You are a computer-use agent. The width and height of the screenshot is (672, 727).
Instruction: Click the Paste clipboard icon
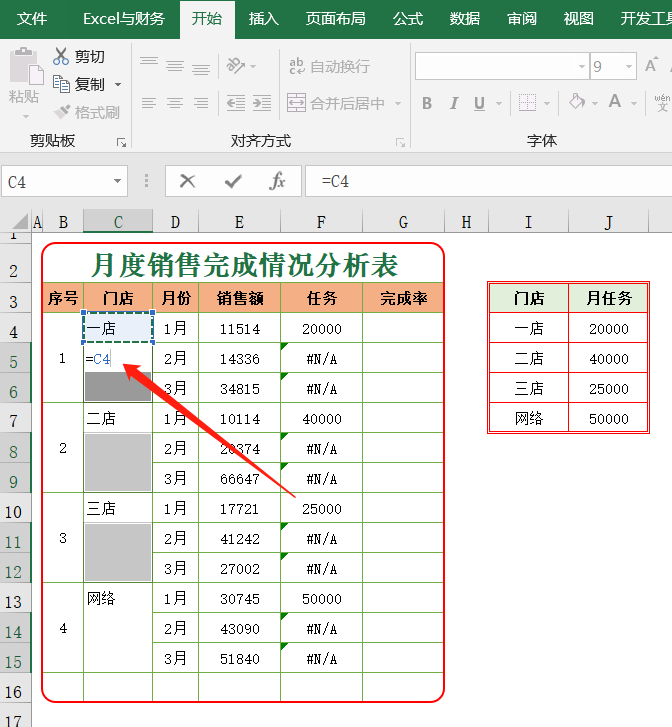pos(26,66)
